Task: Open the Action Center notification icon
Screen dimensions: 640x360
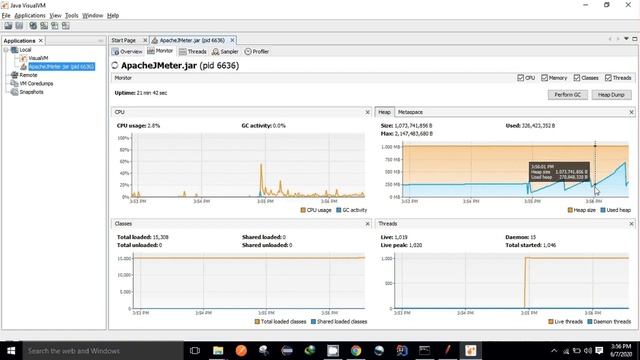Action: pyautogui.click(x=599, y=351)
